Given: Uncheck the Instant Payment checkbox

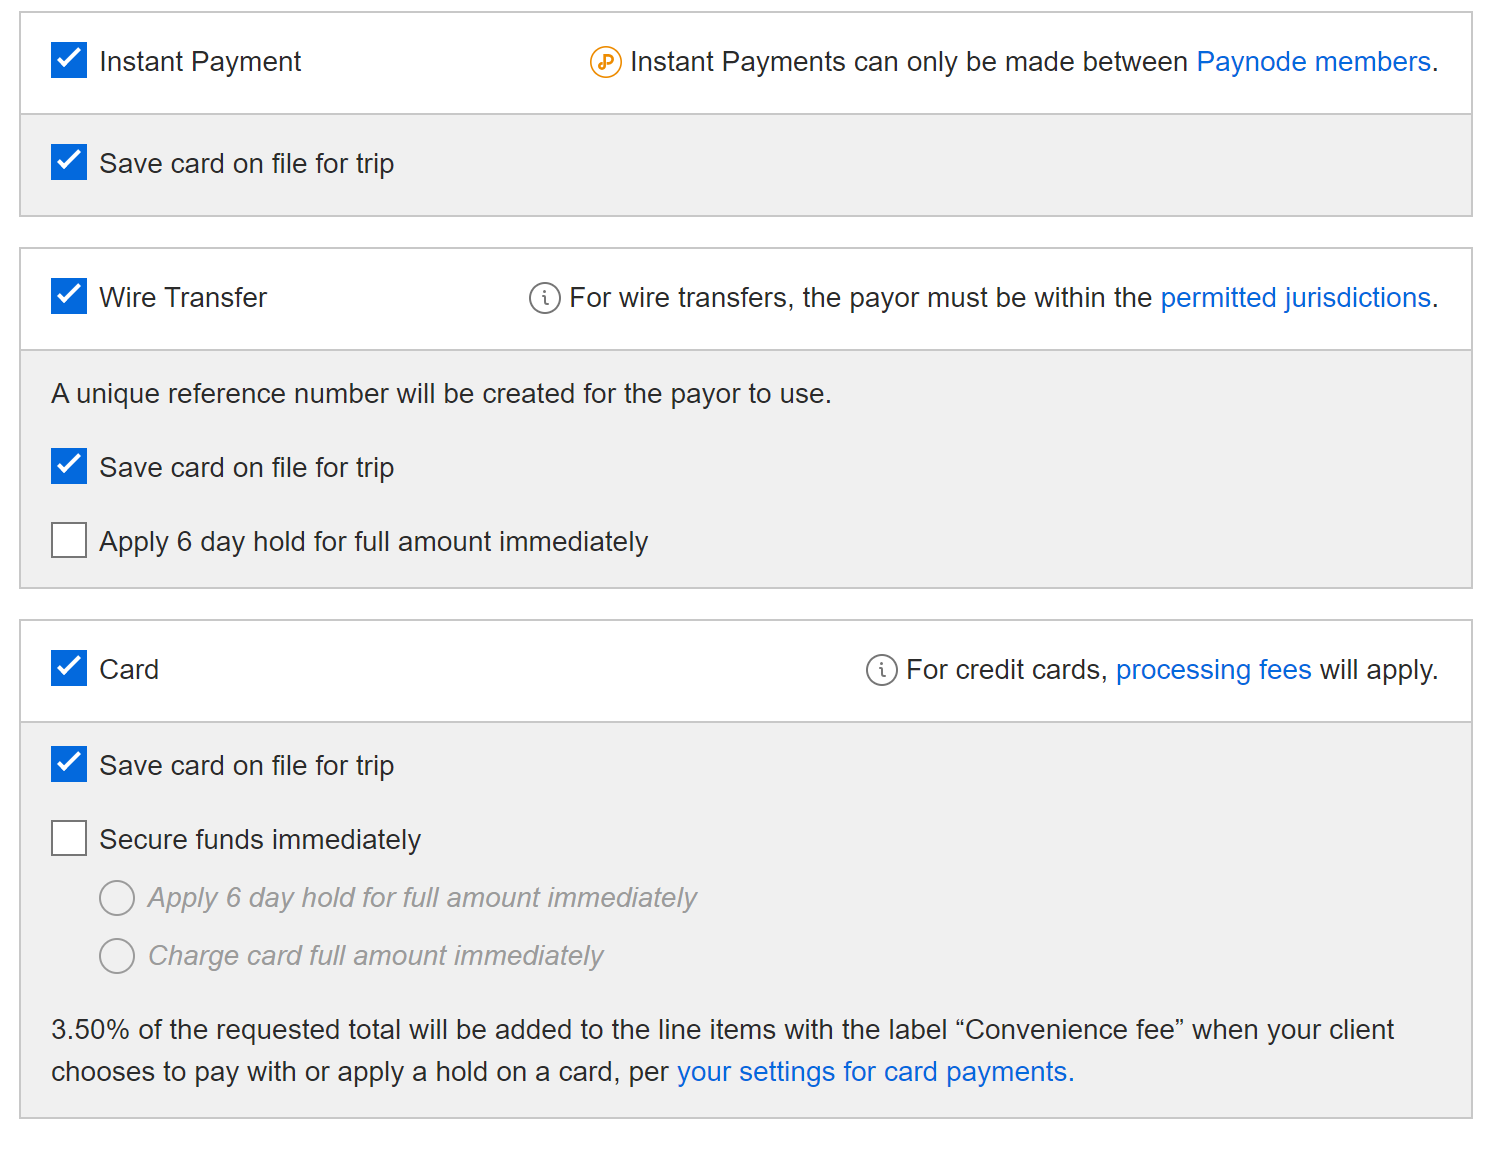Looking at the screenshot, I should point(69,60).
